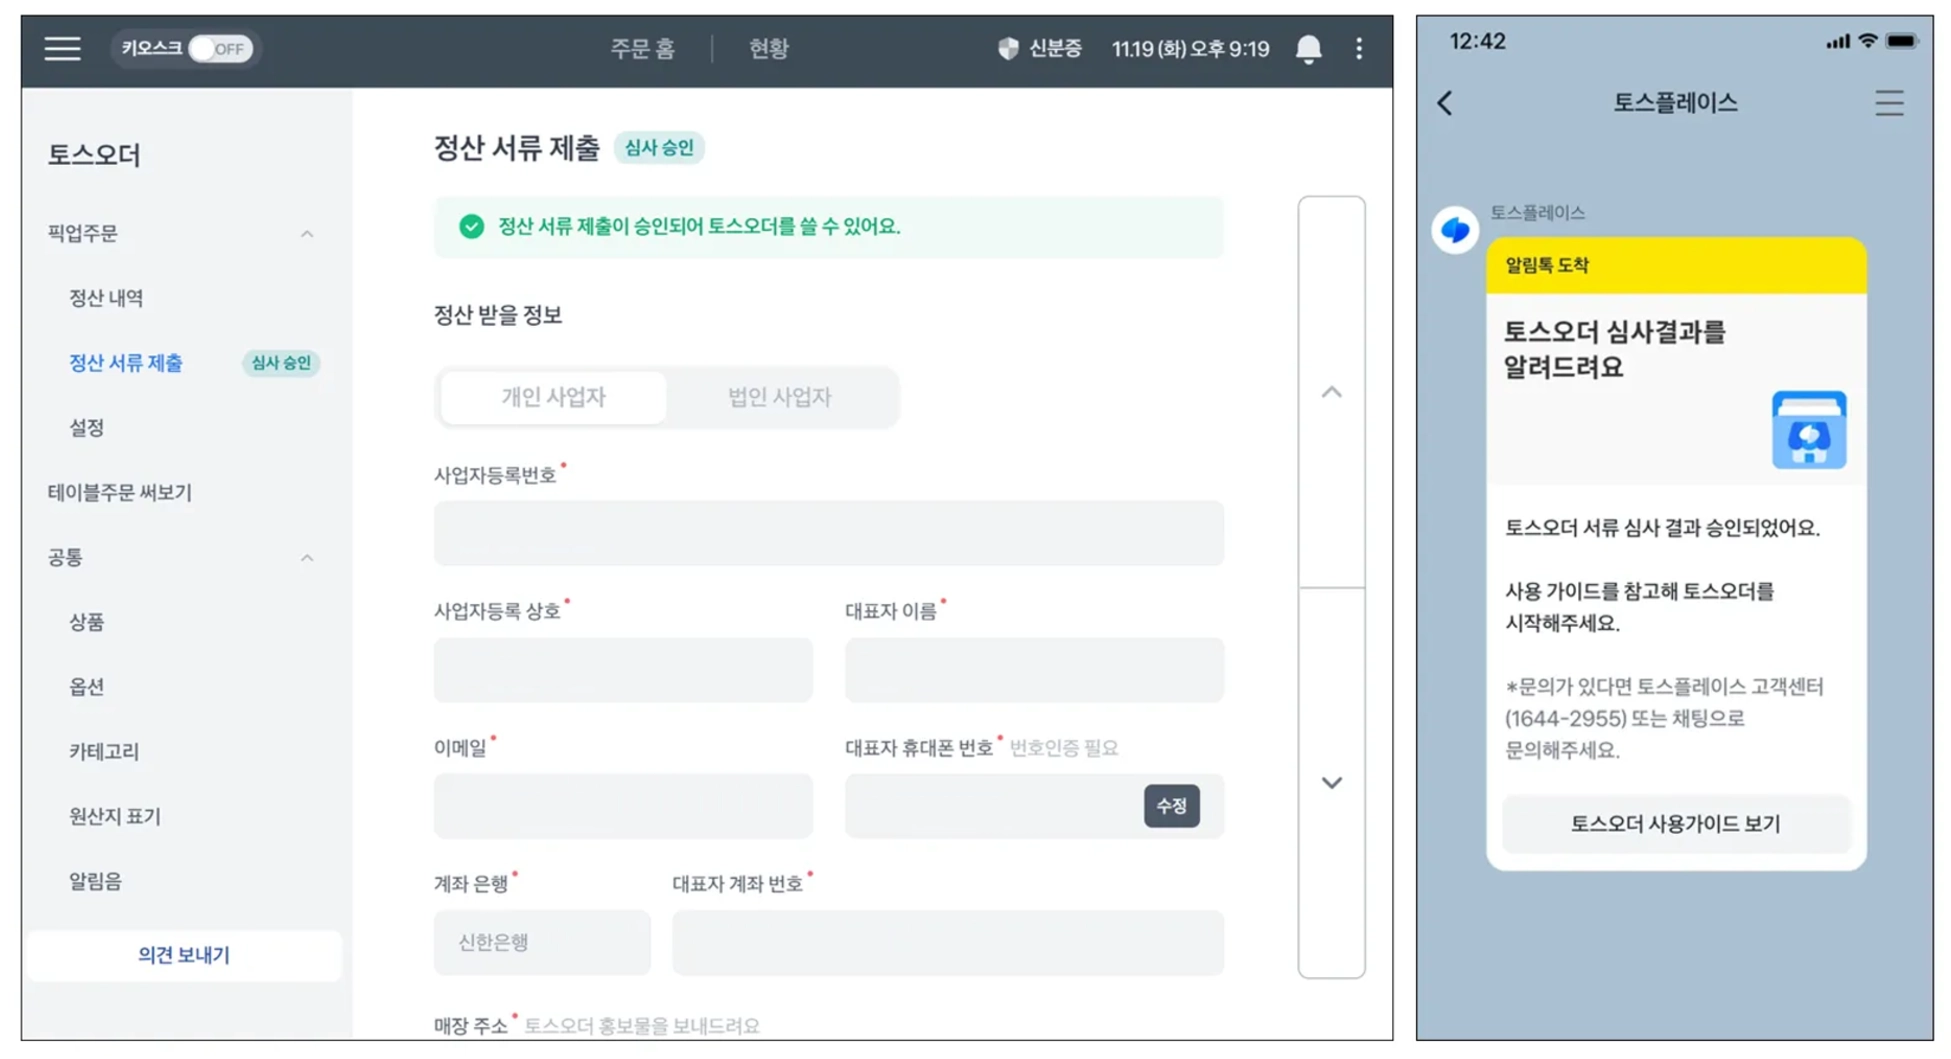Image resolution: width=1951 pixels, height=1059 pixels.
Task: Switch to the 현황 tab
Action: [x=769, y=48]
